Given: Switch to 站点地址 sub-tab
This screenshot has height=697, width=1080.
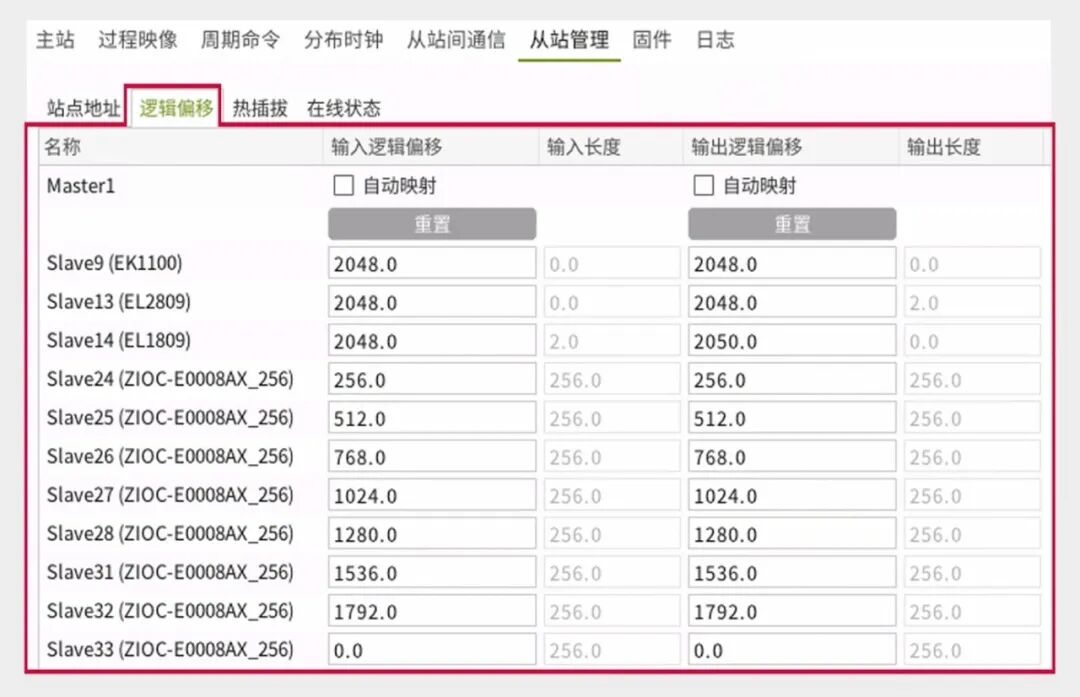Looking at the screenshot, I should tap(83, 108).
